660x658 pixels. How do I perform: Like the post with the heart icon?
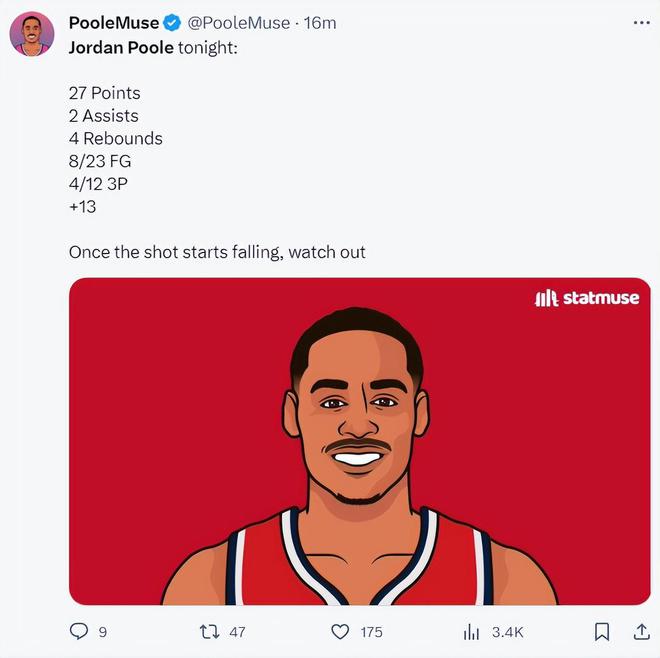point(340,632)
